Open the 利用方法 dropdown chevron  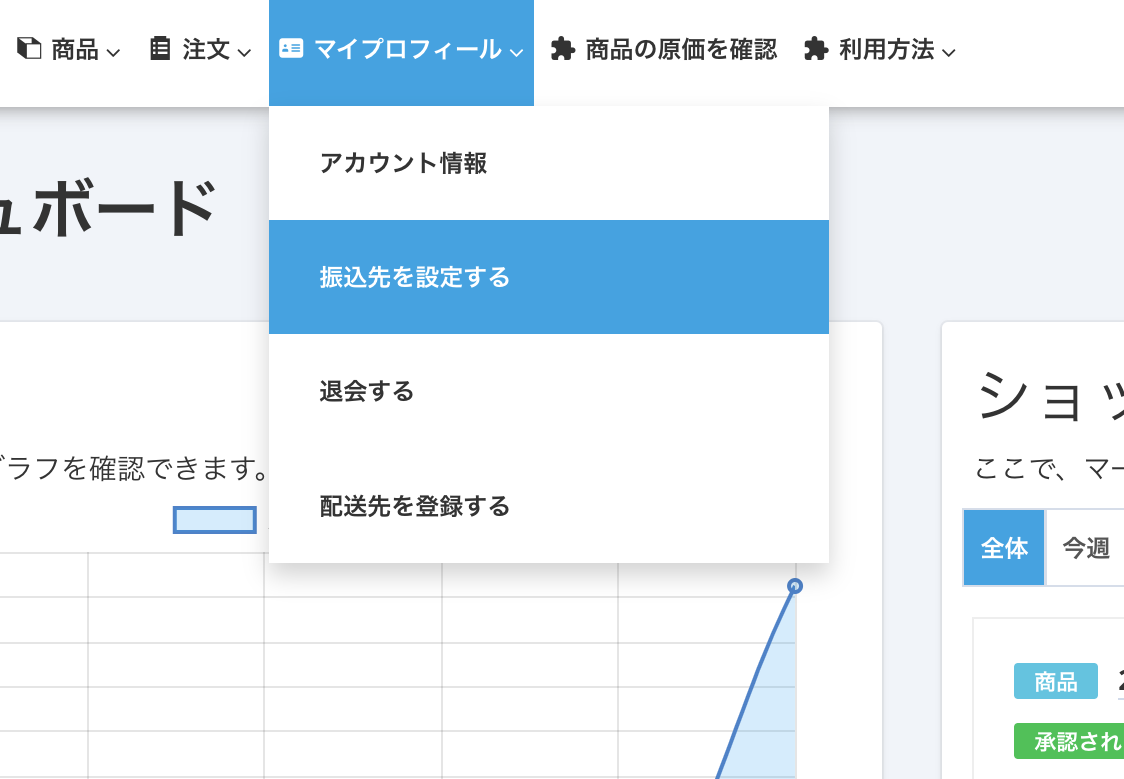click(948, 52)
